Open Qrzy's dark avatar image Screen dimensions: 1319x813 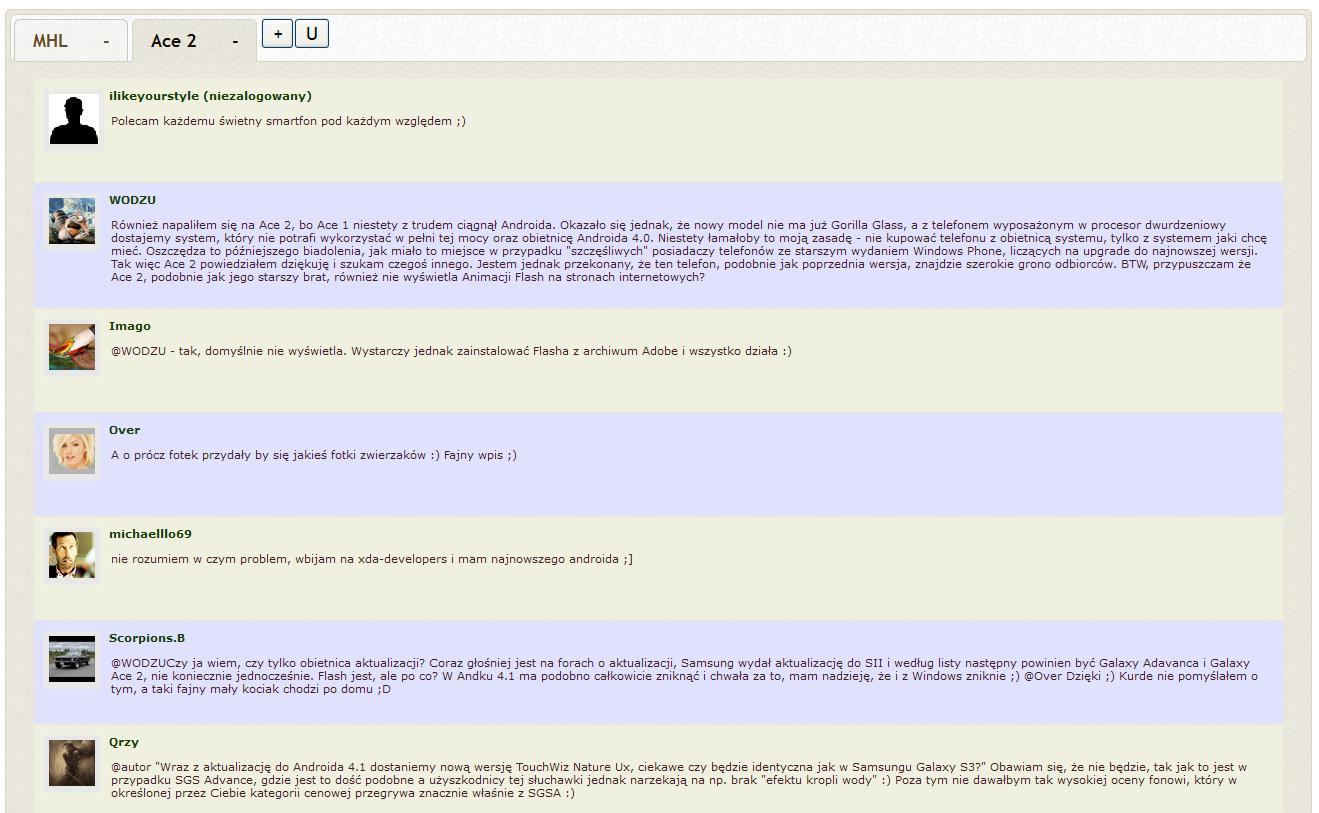coord(72,763)
